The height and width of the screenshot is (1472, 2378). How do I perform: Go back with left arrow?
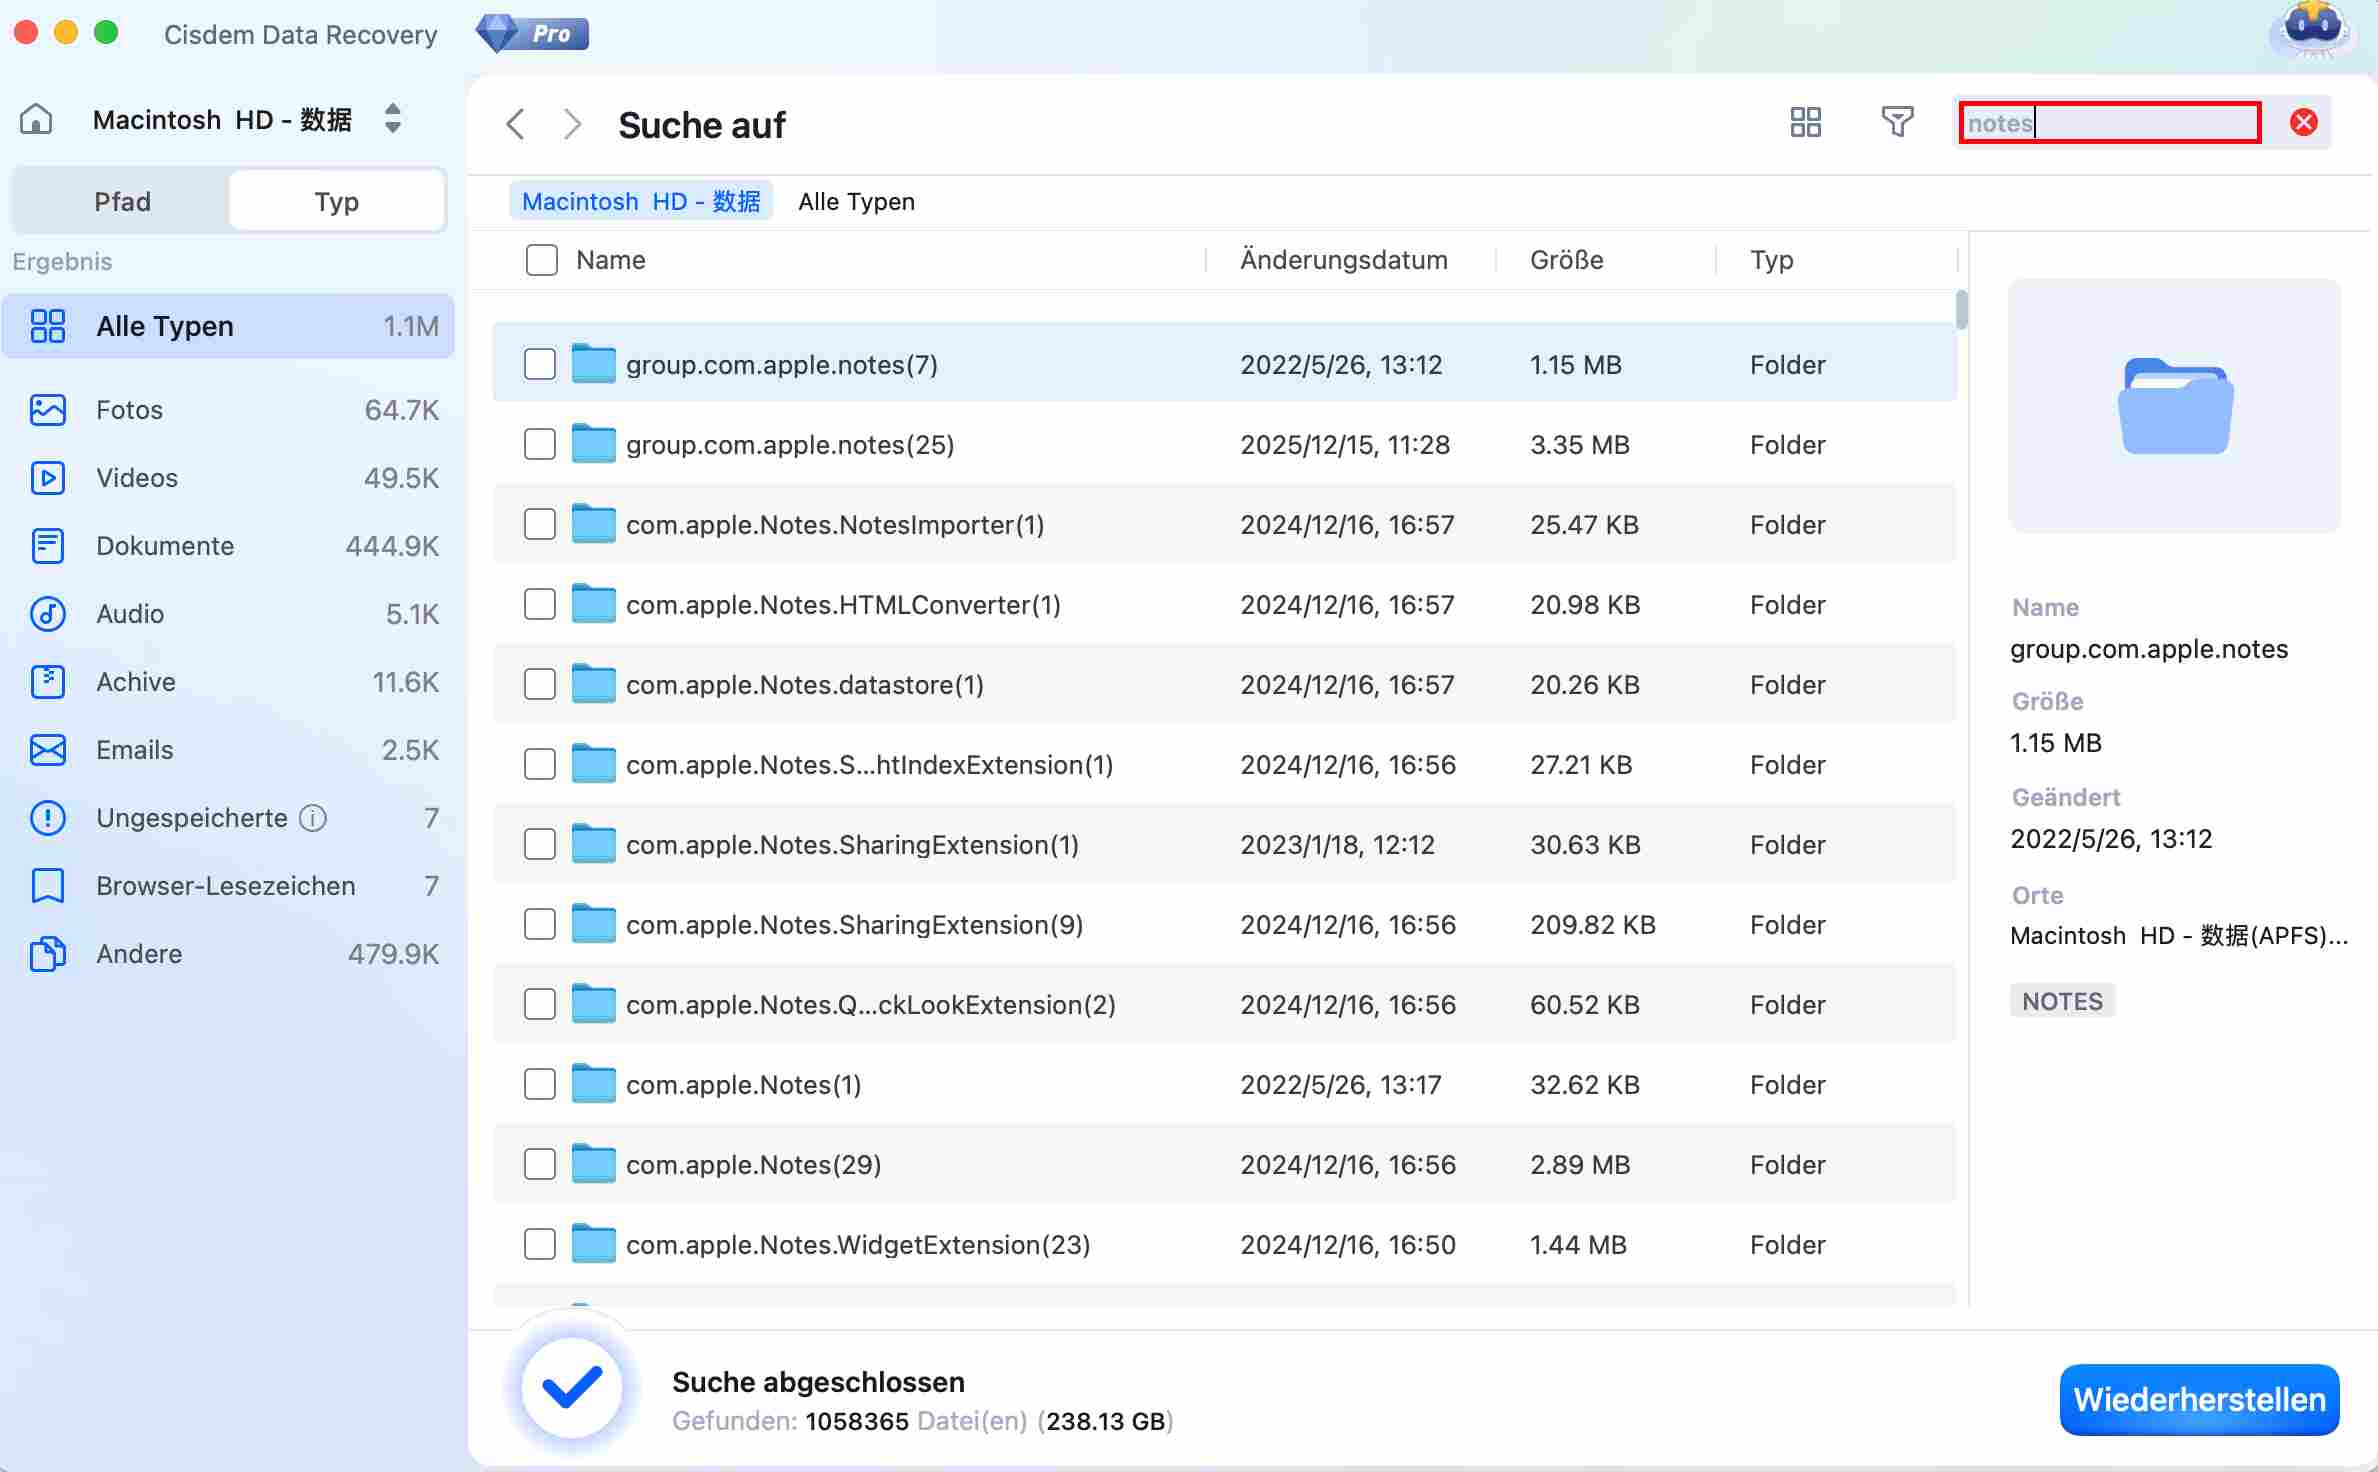coord(516,124)
